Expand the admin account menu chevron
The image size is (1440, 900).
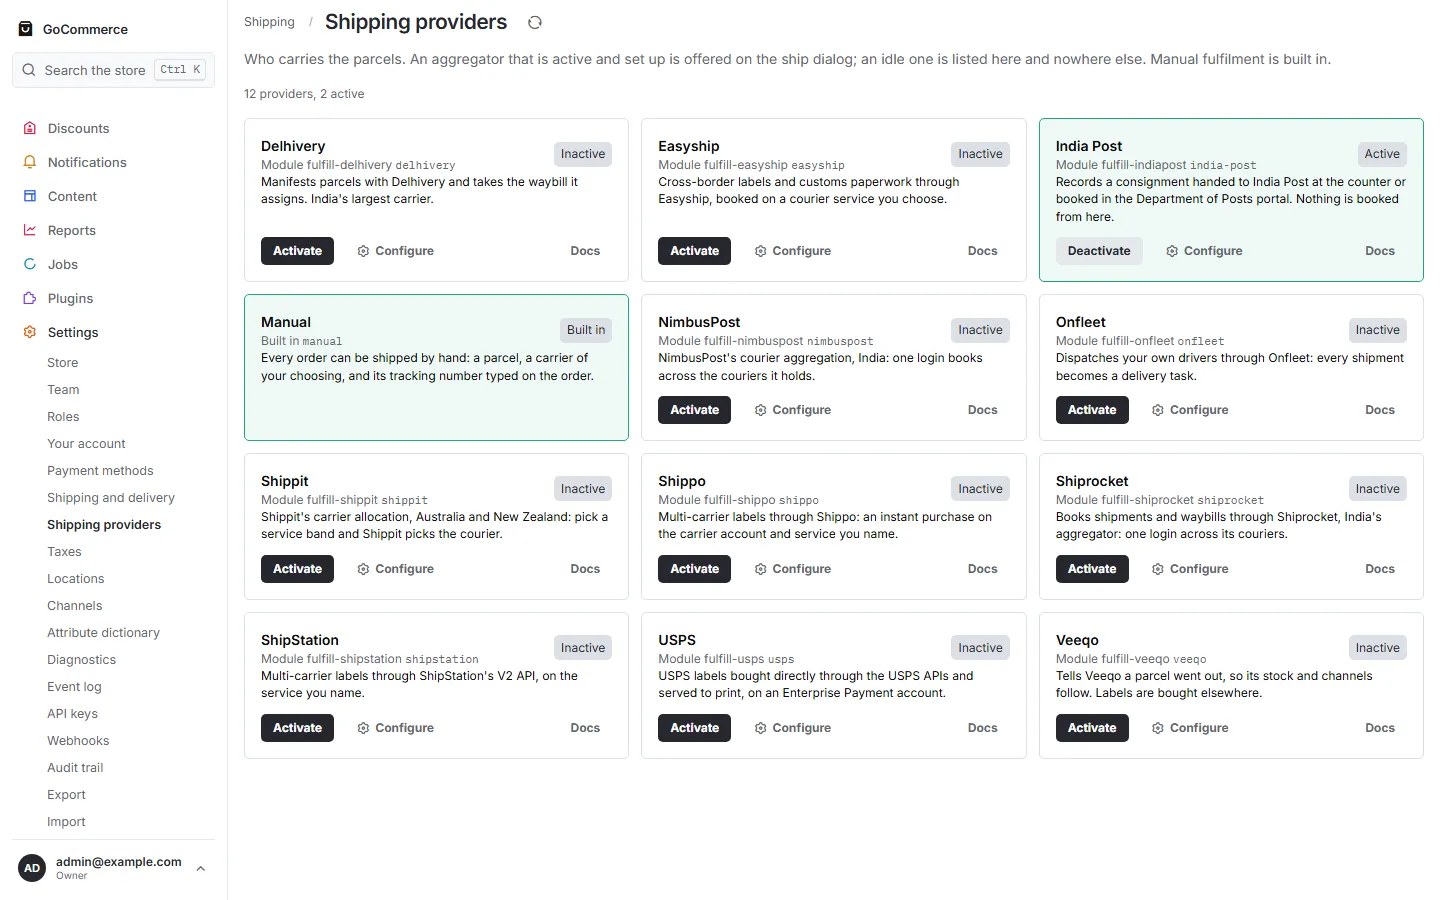(201, 868)
